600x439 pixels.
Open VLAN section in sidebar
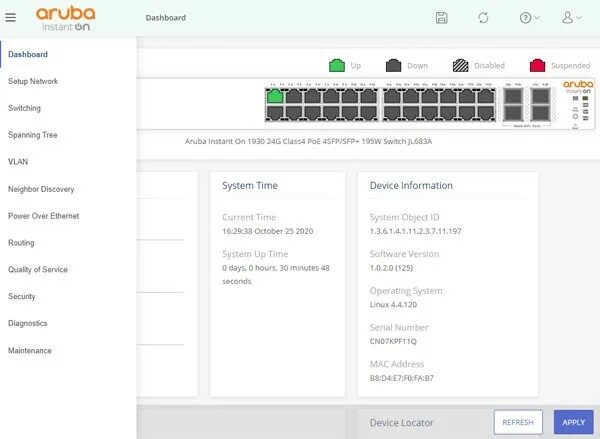[18, 162]
